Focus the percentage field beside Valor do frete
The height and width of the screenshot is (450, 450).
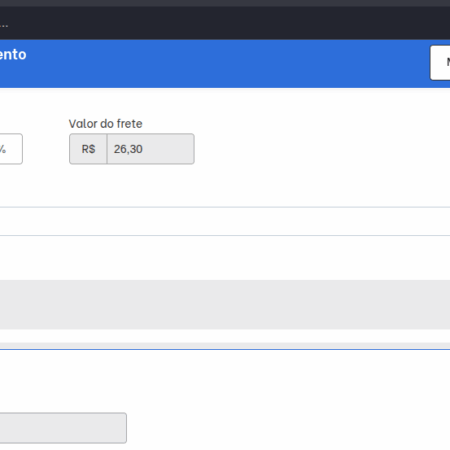pos(10,149)
